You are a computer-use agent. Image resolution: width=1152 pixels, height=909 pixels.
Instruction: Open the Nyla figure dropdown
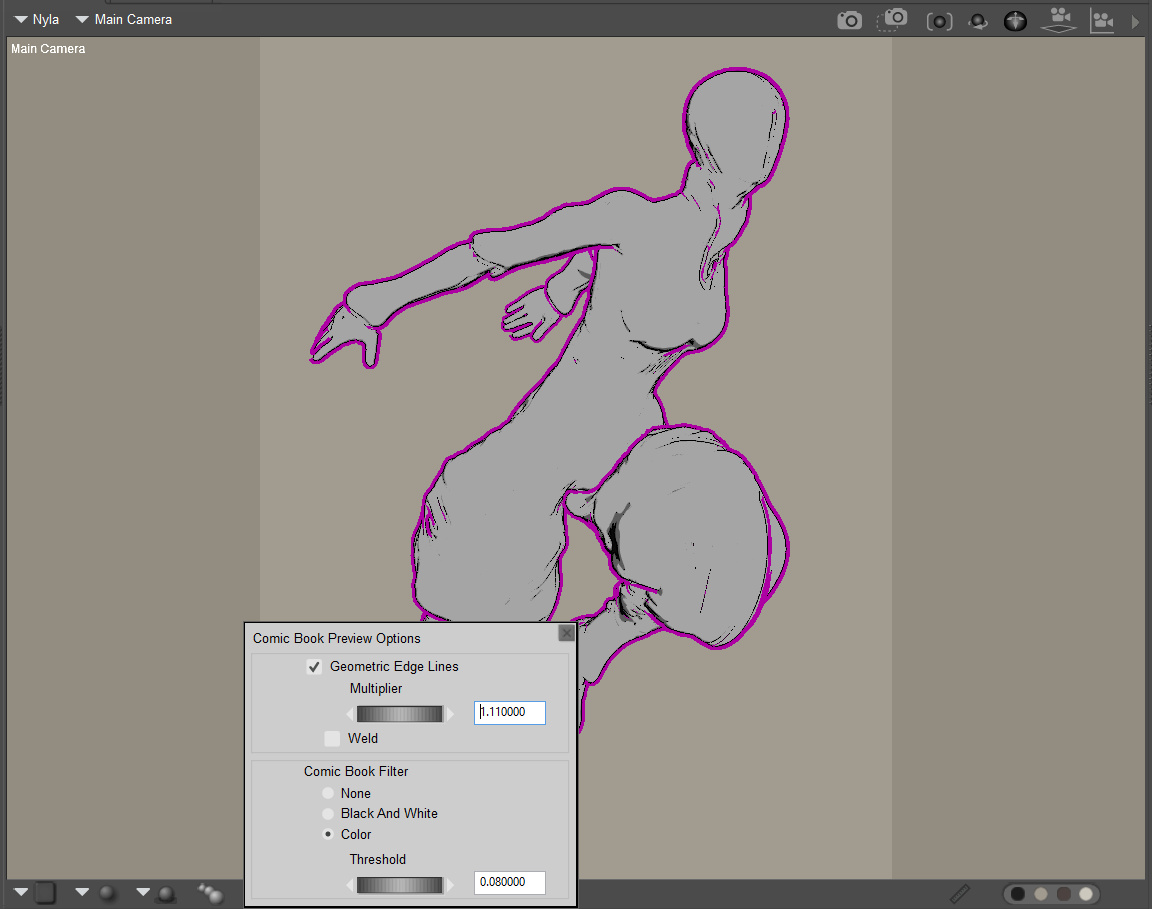tap(36, 19)
